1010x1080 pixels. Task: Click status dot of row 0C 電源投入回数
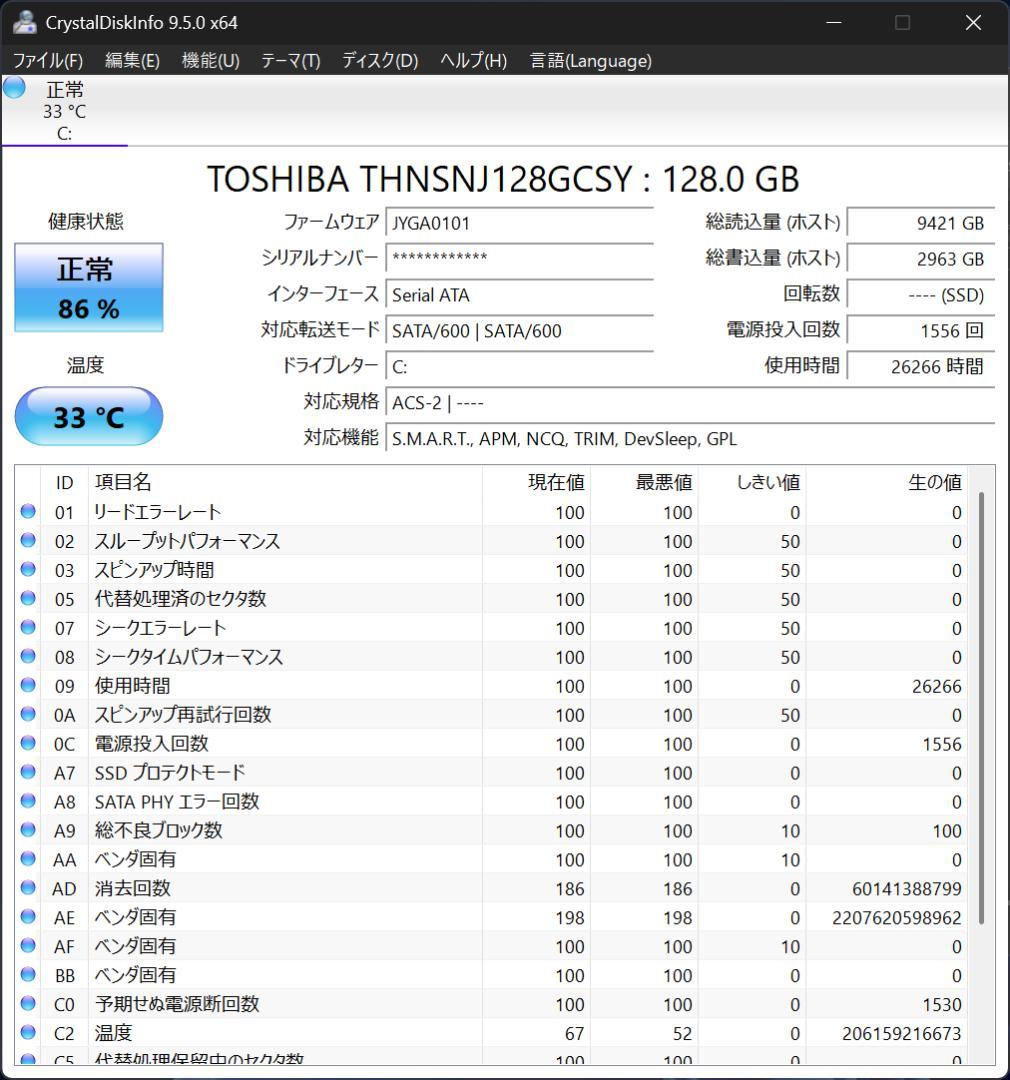pyautogui.click(x=28, y=742)
